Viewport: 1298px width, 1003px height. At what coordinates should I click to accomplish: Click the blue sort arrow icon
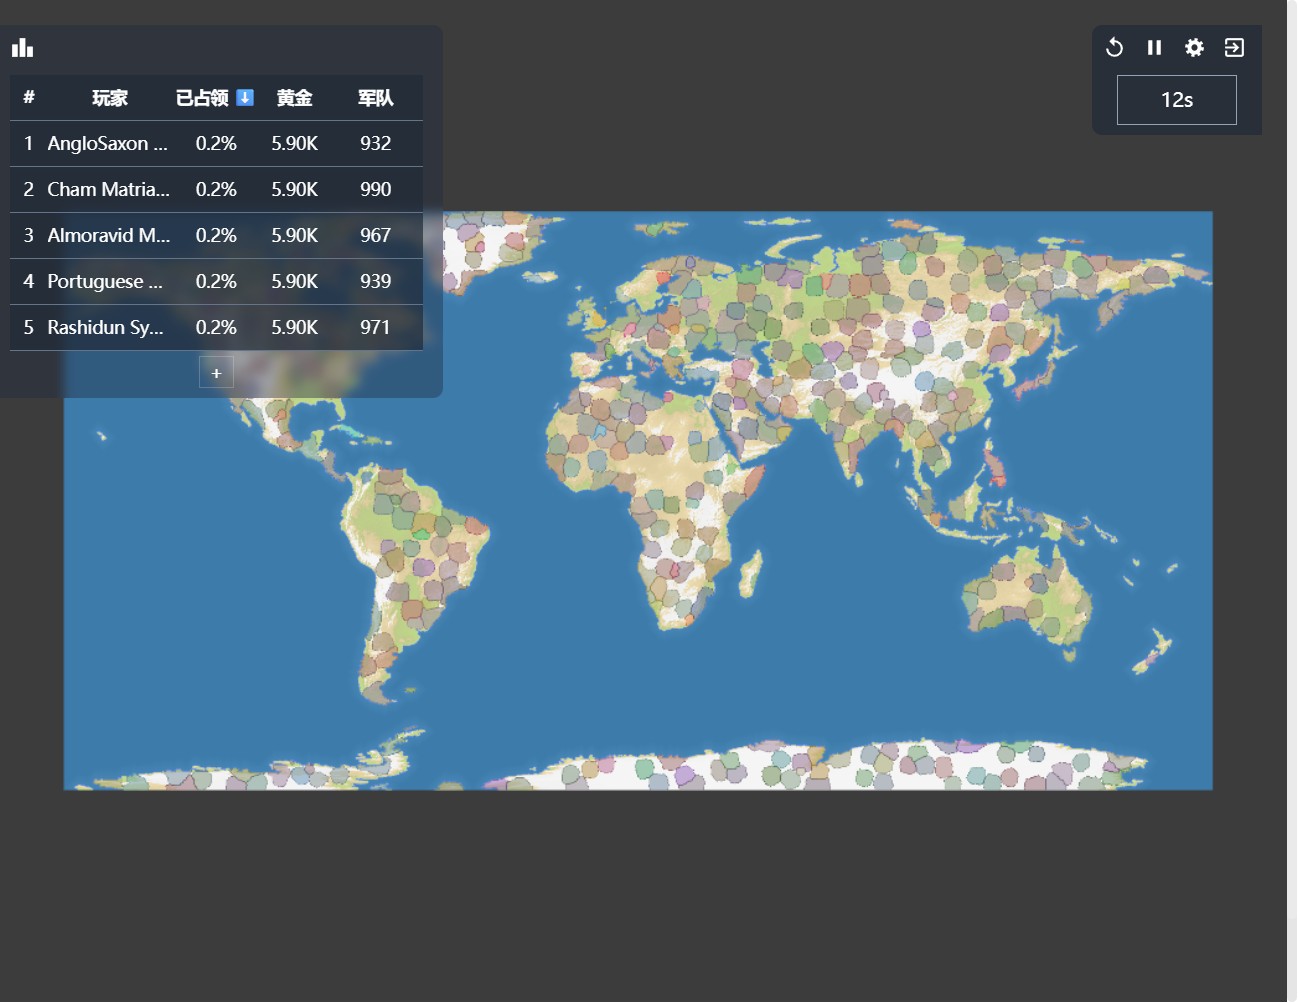245,98
